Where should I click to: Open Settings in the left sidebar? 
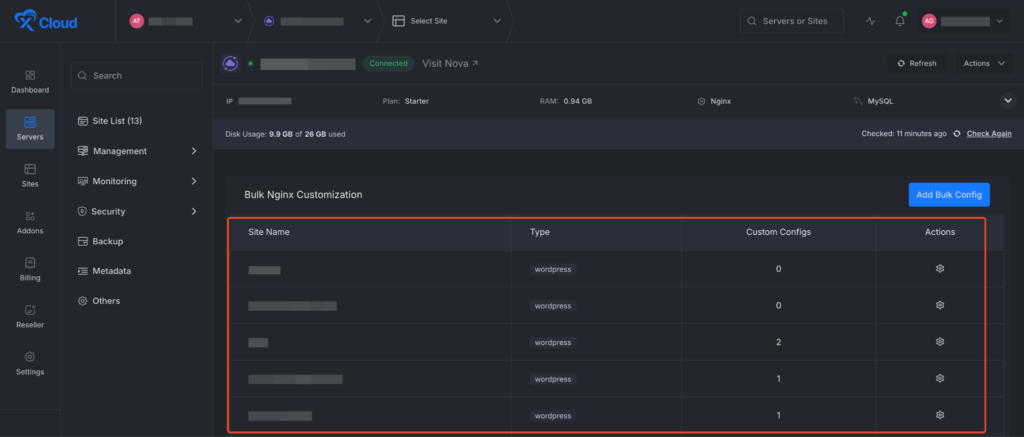tap(30, 363)
